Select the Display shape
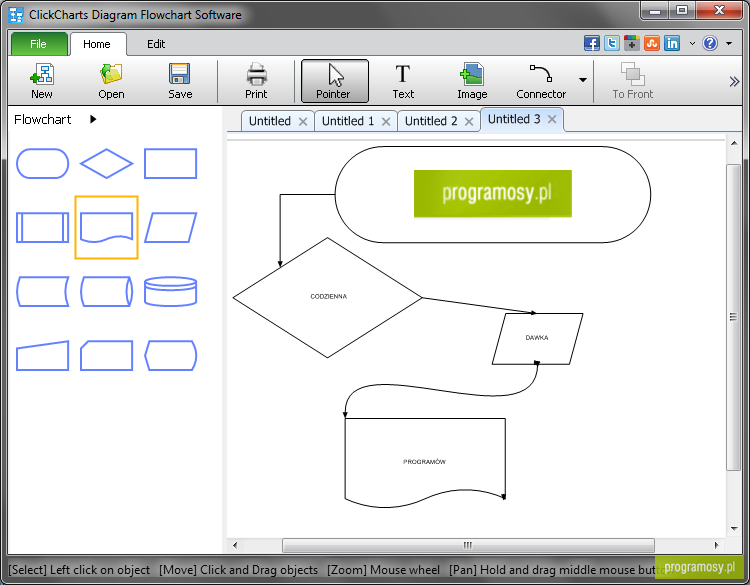 [170, 355]
